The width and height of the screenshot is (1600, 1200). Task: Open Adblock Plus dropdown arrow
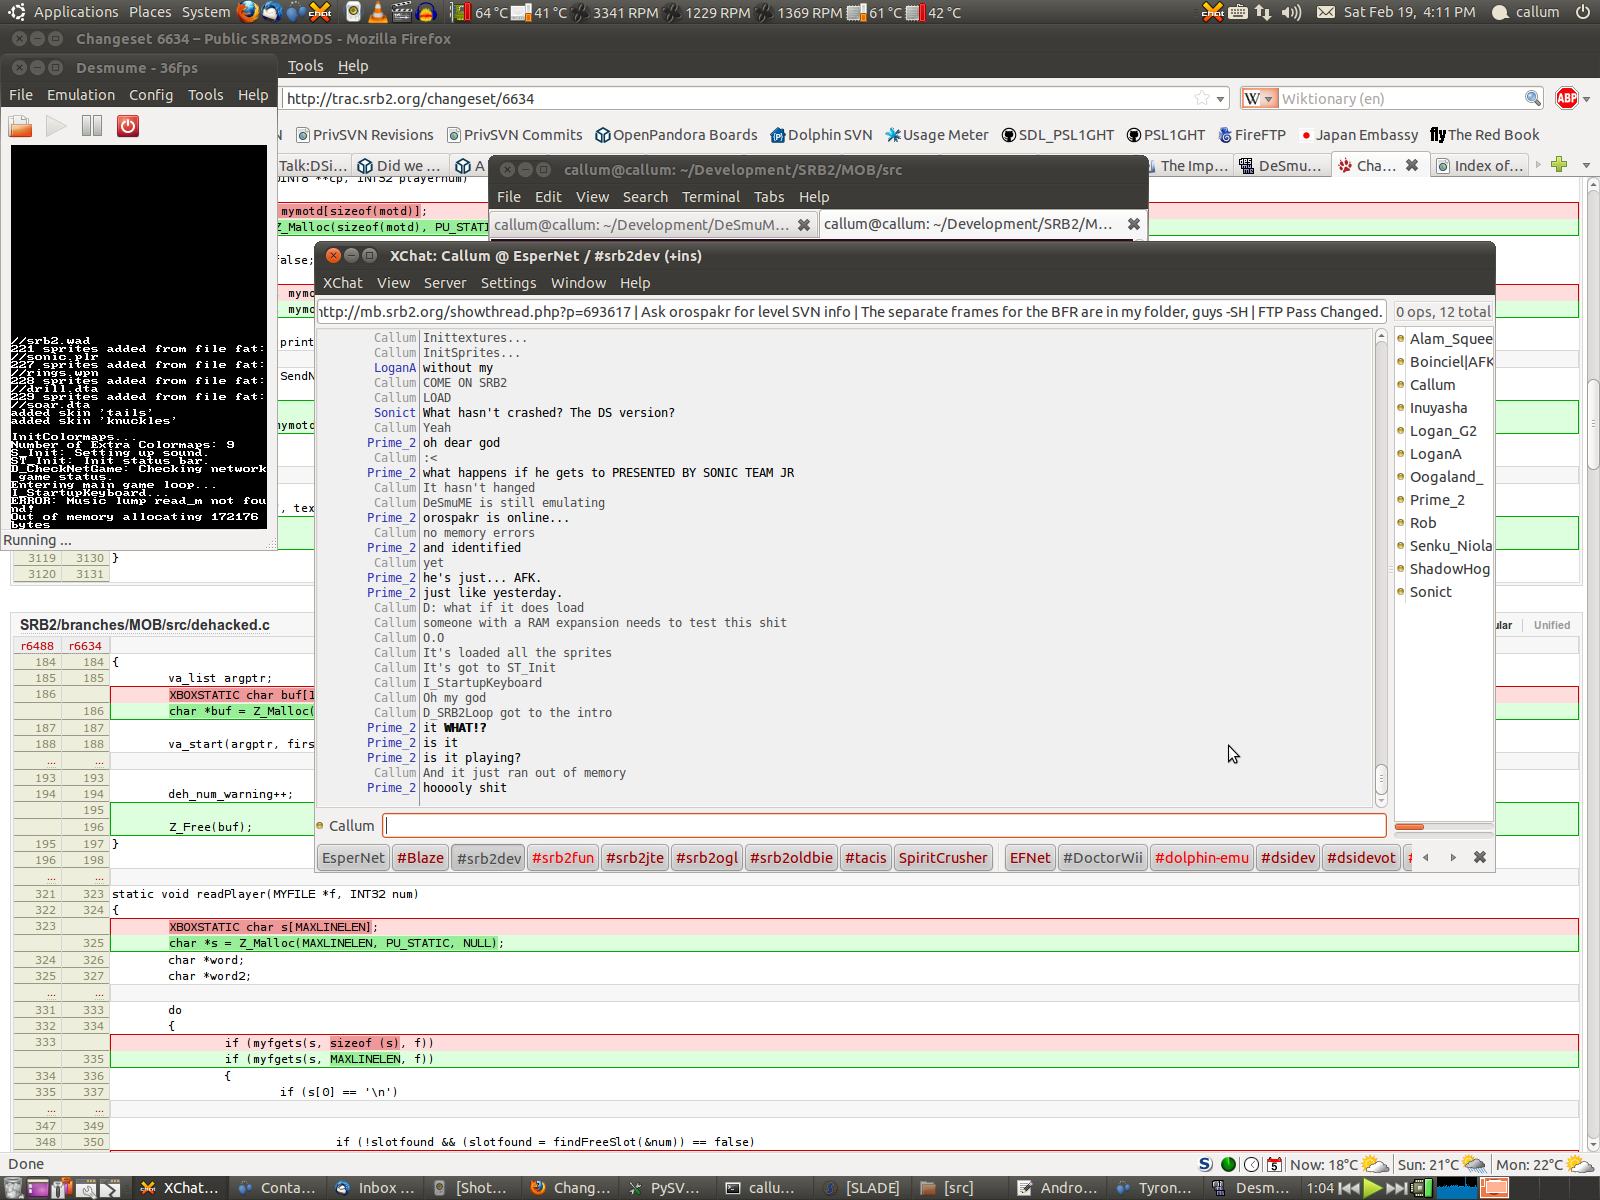click(1586, 99)
